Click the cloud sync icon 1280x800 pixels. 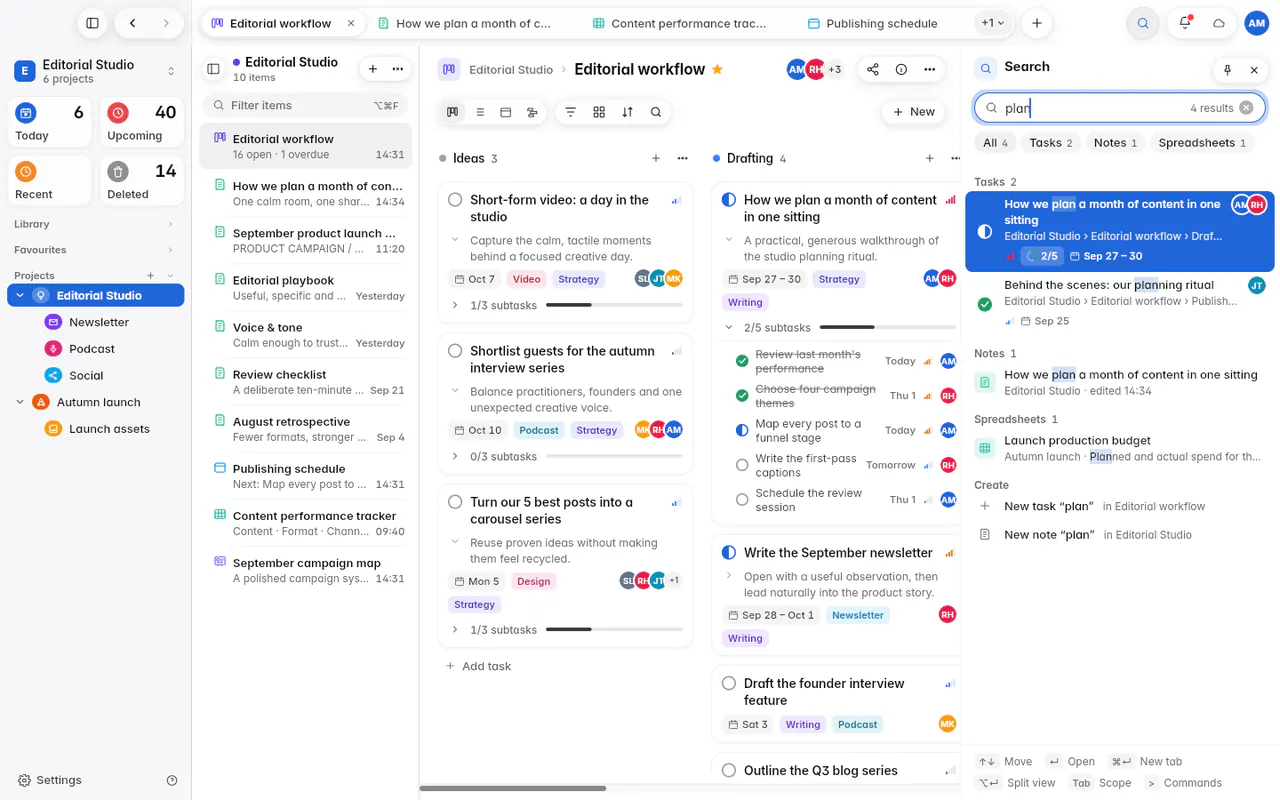[x=1219, y=23]
